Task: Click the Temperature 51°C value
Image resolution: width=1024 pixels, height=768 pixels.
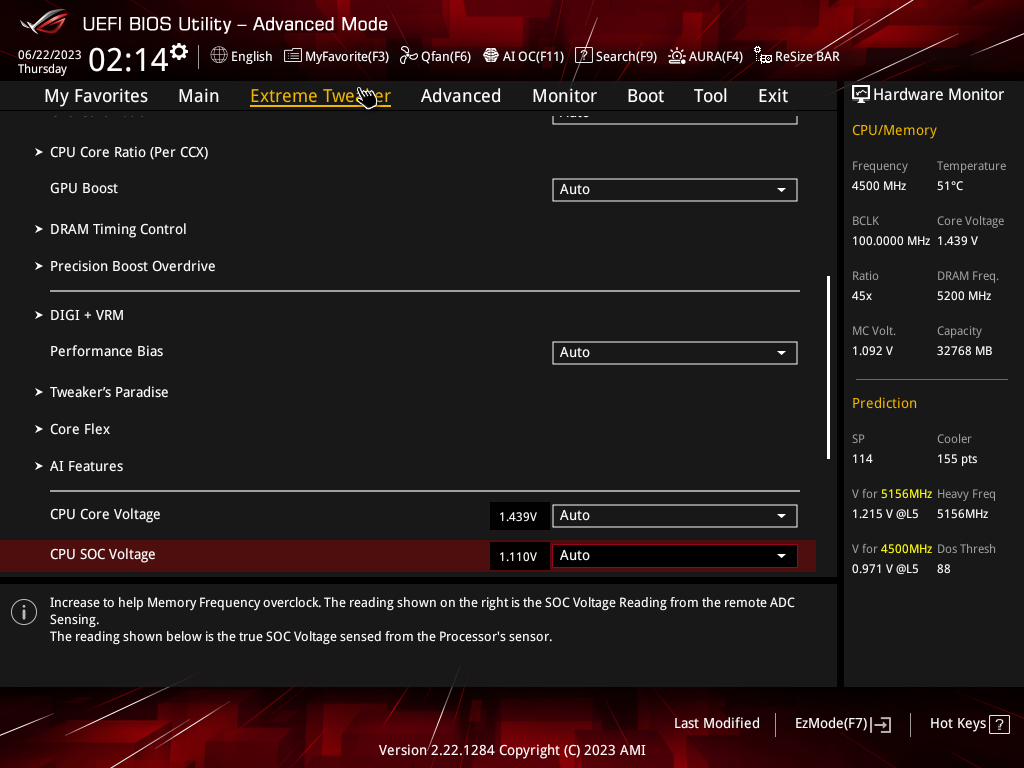Action: 950,186
